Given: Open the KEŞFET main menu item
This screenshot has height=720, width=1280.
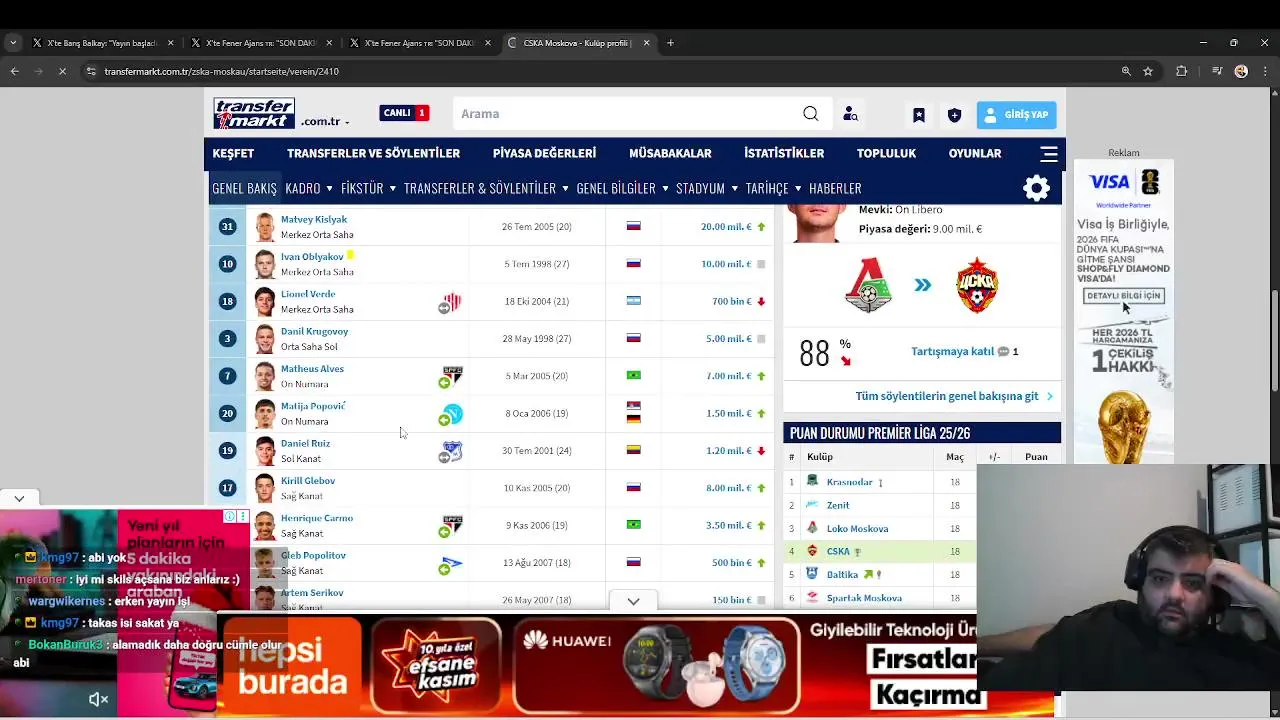Looking at the screenshot, I should point(233,153).
